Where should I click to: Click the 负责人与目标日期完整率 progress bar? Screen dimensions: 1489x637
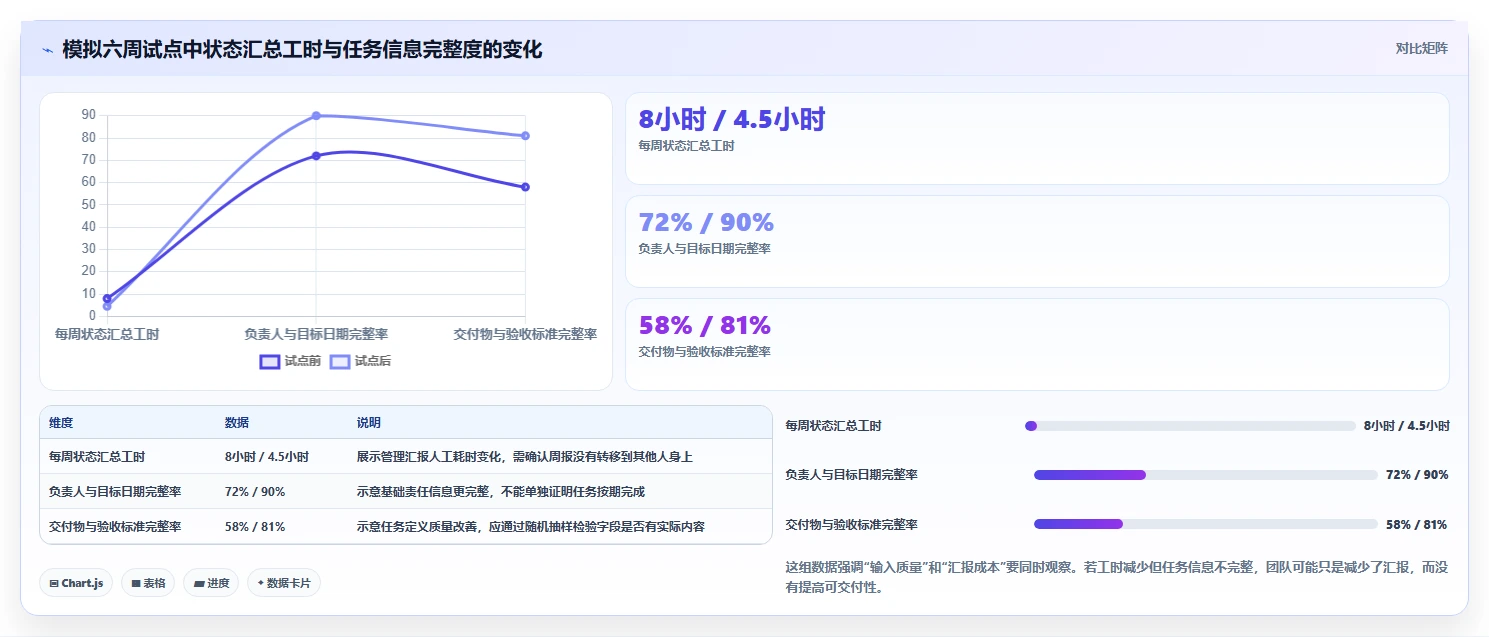coord(1206,475)
